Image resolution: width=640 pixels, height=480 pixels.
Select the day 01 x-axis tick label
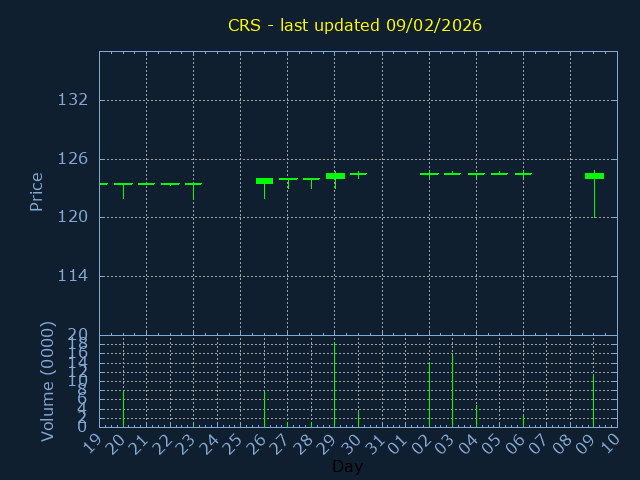tap(401, 442)
